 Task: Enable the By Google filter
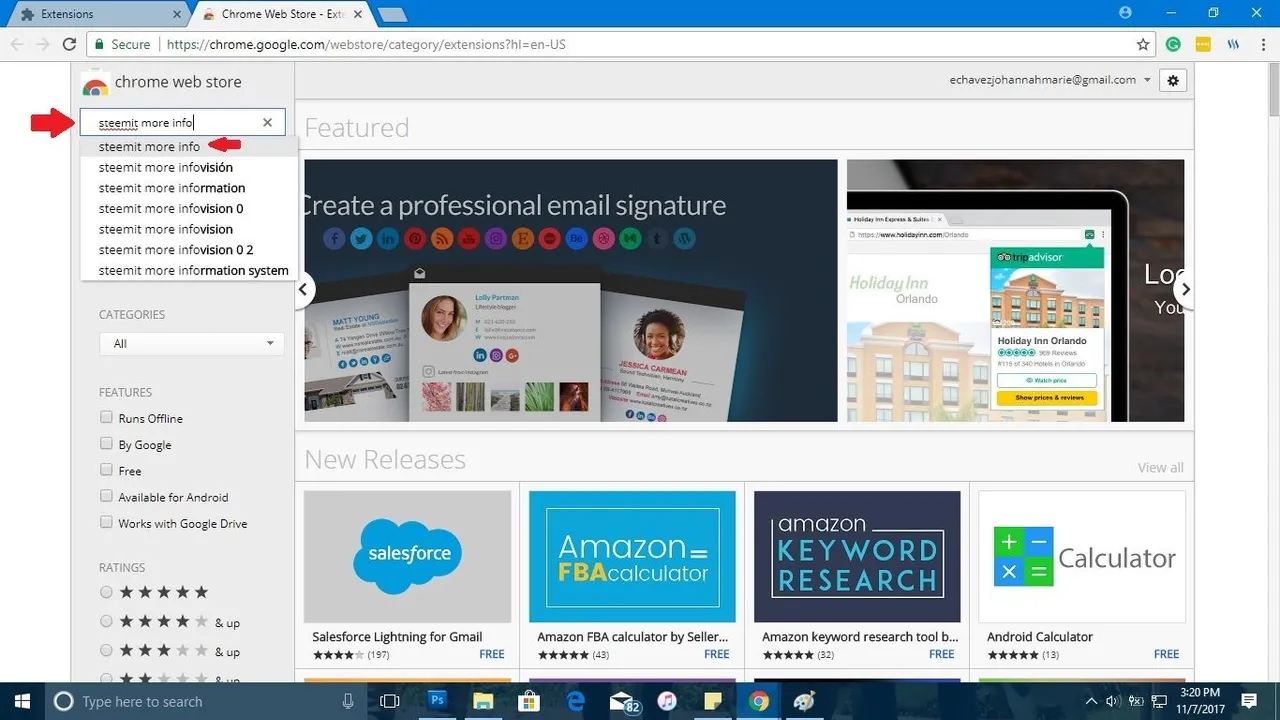[106, 443]
